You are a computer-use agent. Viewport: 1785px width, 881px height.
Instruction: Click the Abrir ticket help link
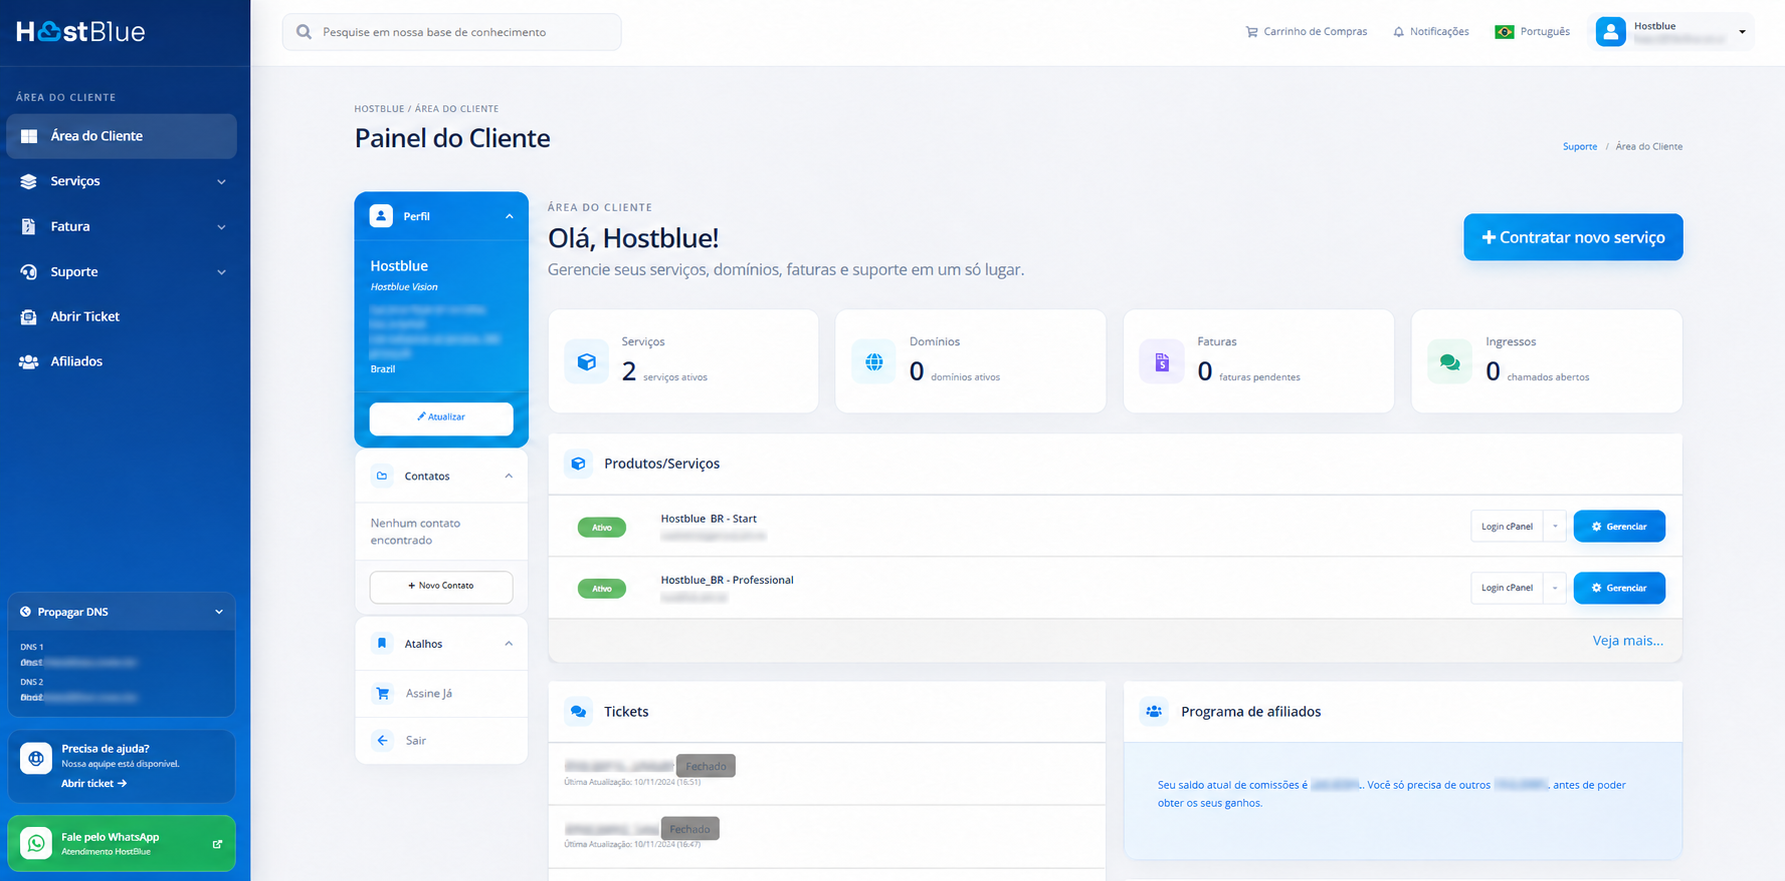(x=94, y=783)
